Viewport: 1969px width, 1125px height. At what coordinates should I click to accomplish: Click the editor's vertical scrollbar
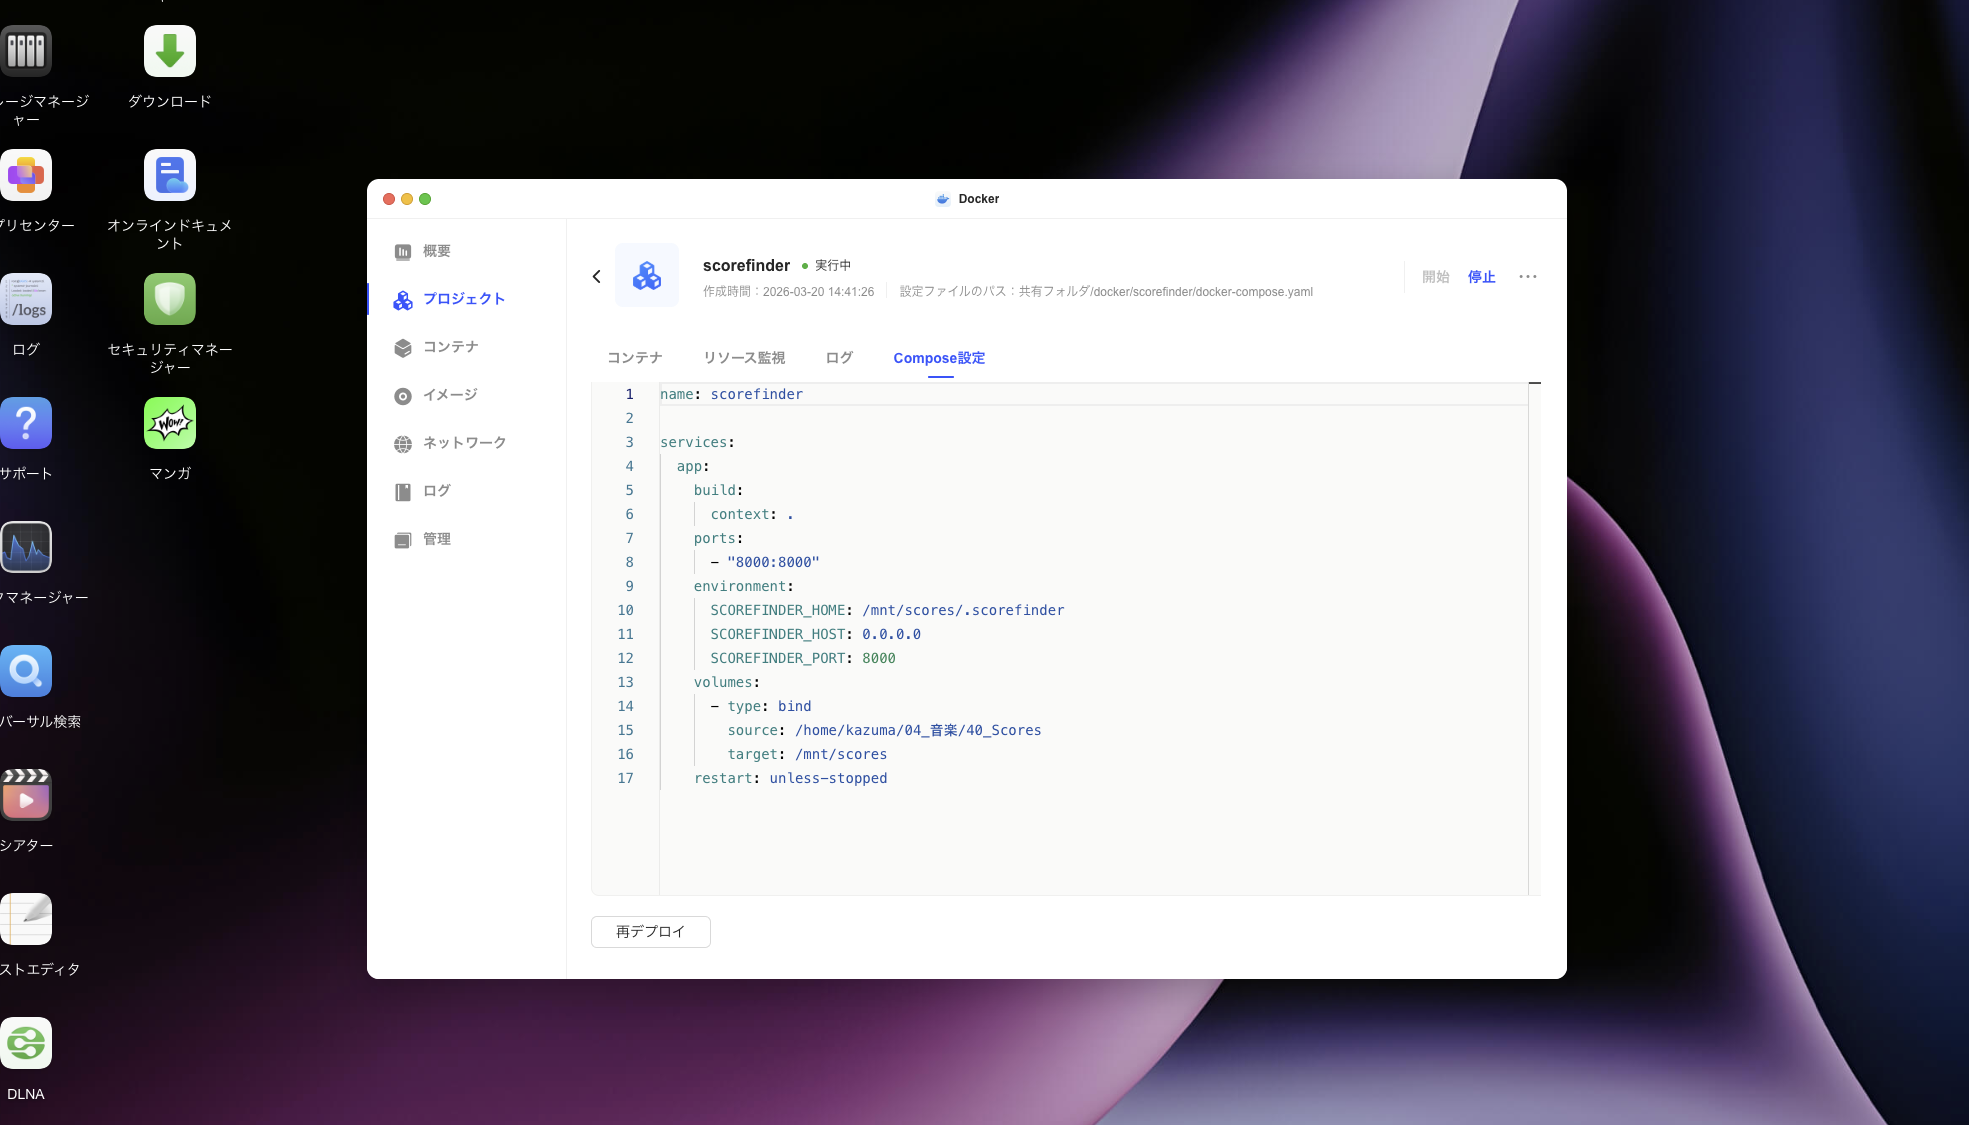tap(1534, 640)
